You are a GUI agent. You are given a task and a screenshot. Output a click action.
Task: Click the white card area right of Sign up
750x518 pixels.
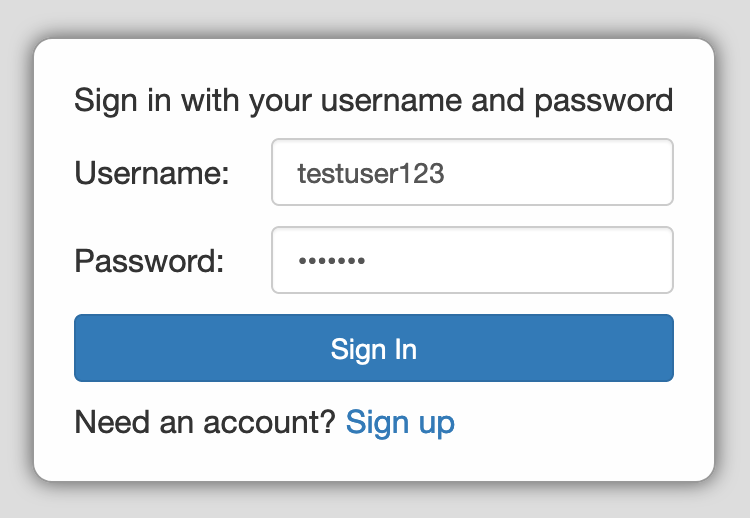(x=580, y=423)
